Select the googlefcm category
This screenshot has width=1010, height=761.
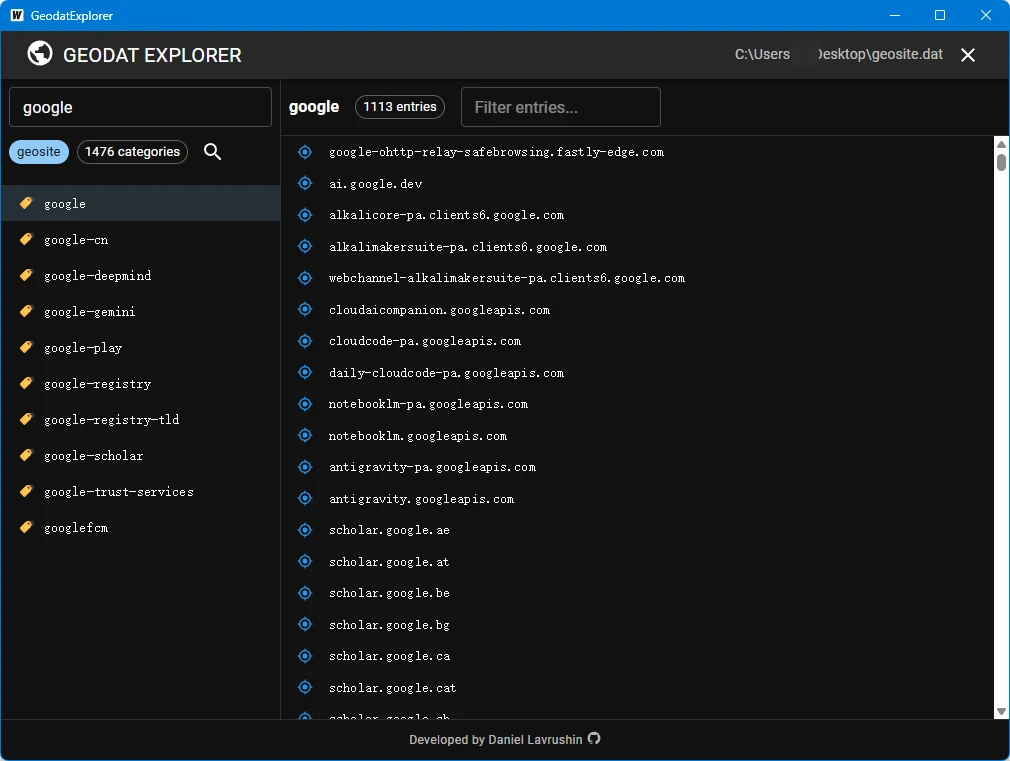[140, 528]
